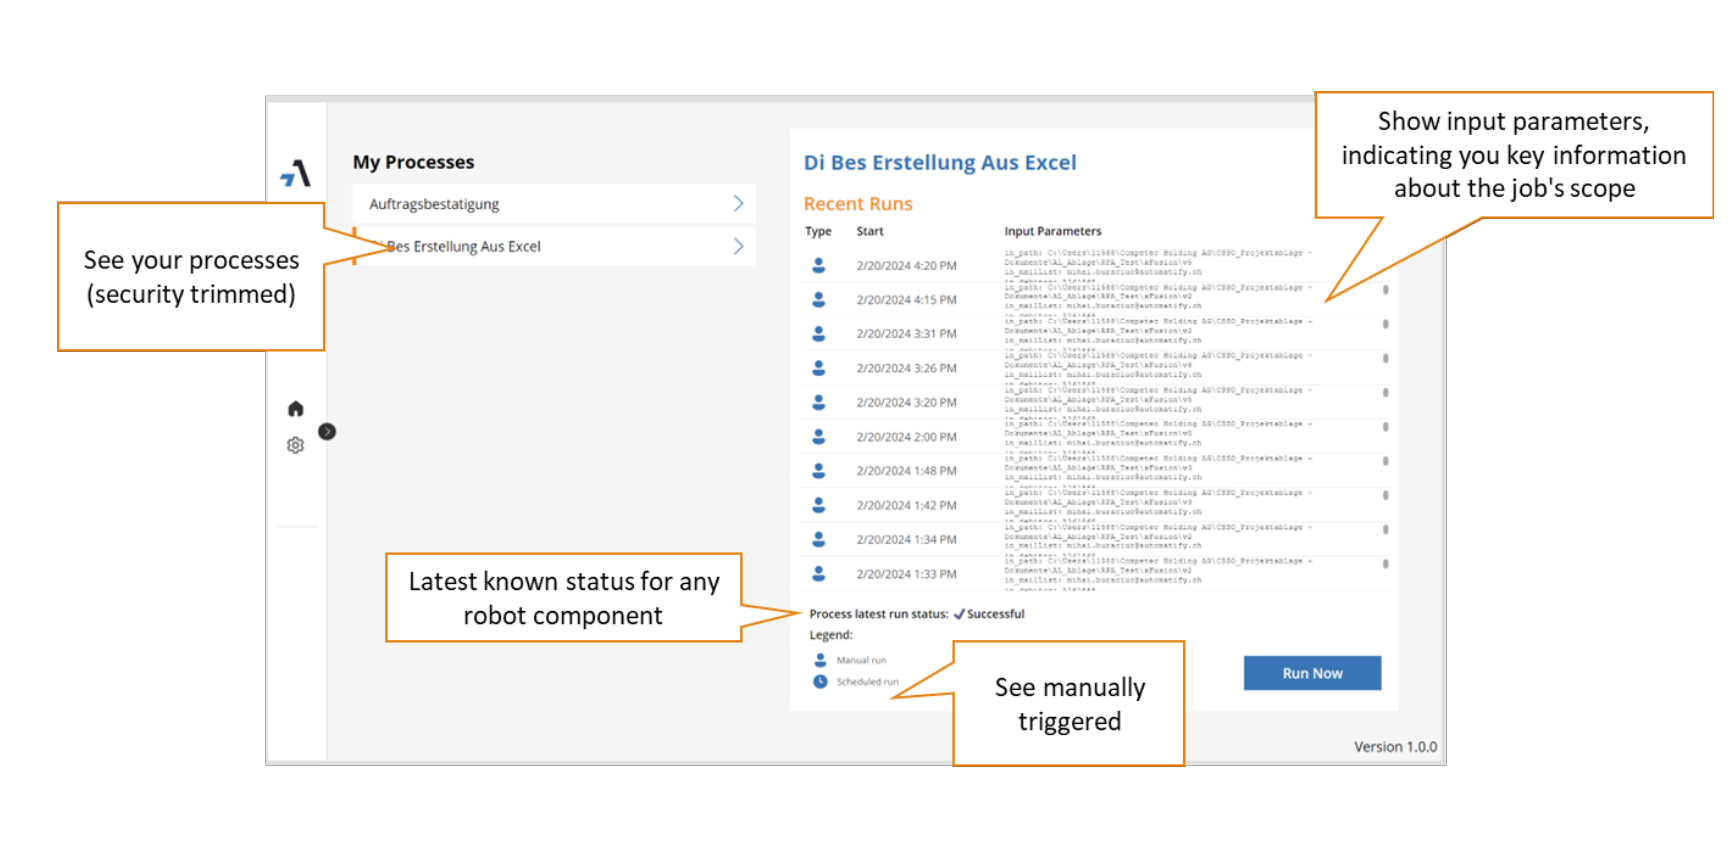Select the 2/20/2024 3:26 PM start time

[x=906, y=368]
